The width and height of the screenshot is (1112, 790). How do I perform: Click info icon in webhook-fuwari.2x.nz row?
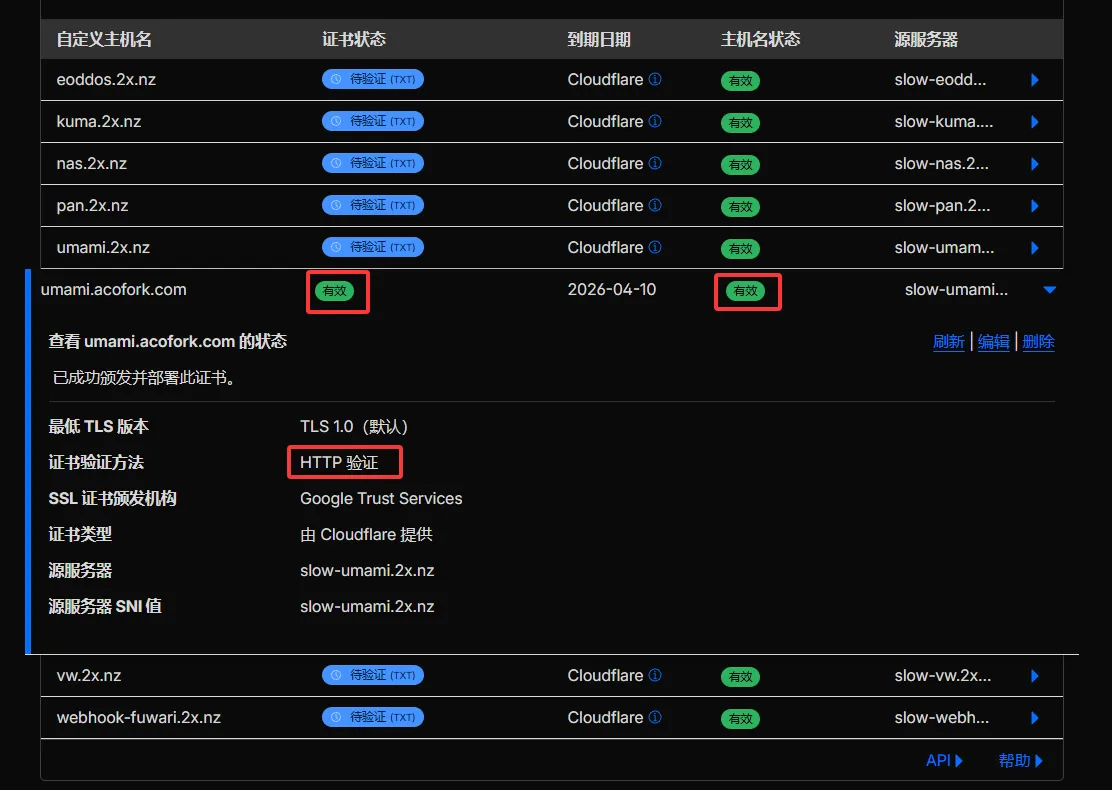tap(655, 717)
